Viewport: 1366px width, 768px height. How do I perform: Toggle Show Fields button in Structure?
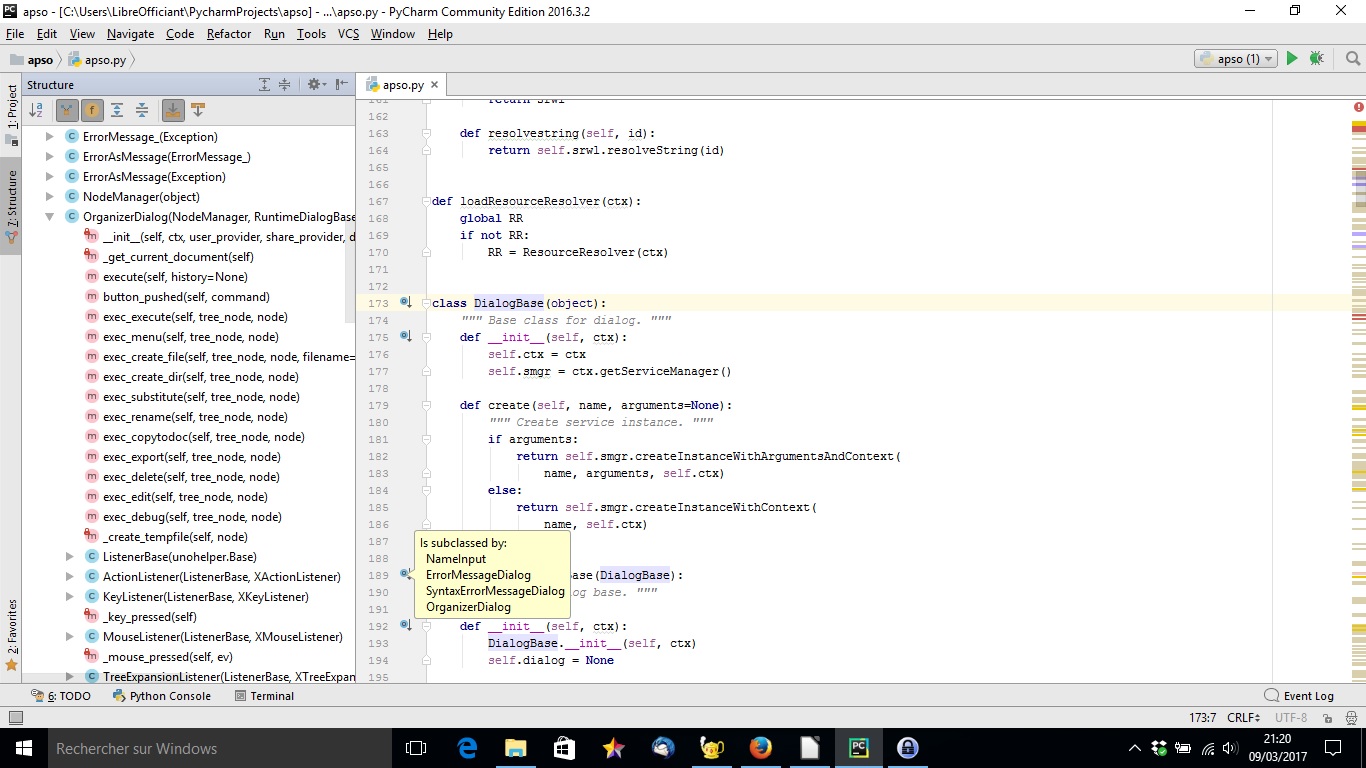tap(91, 110)
